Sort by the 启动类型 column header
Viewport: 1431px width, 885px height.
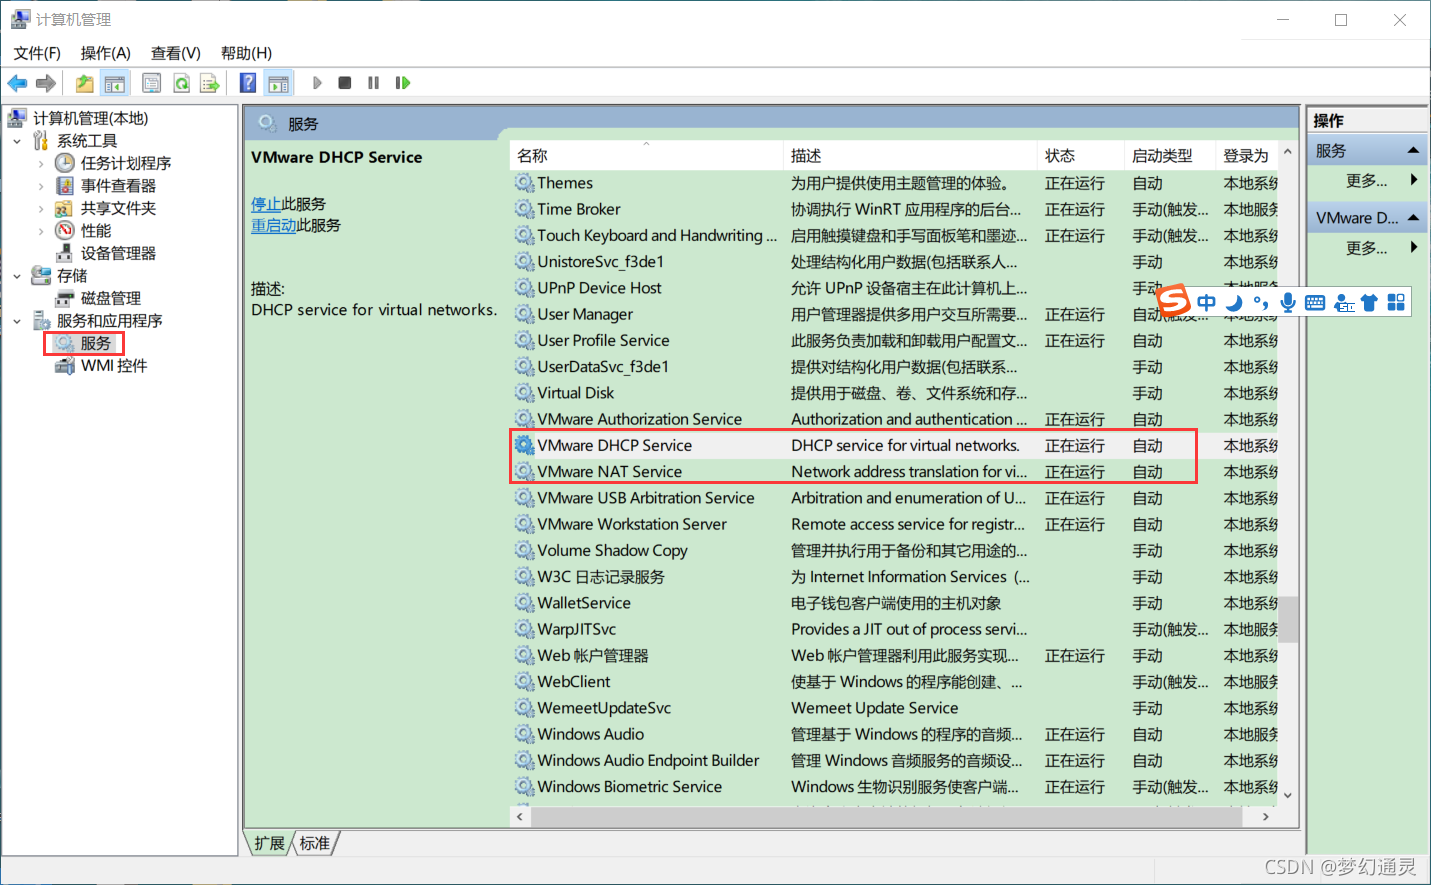tap(1169, 156)
